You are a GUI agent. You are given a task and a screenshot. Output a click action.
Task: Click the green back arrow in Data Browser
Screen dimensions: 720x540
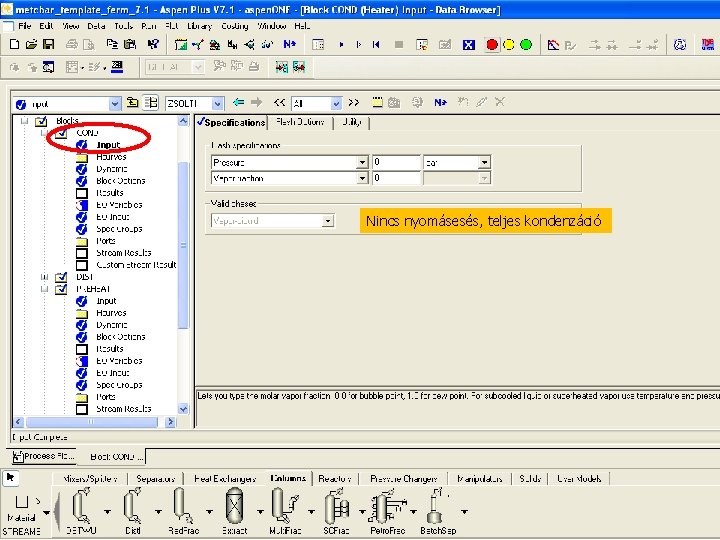239,103
